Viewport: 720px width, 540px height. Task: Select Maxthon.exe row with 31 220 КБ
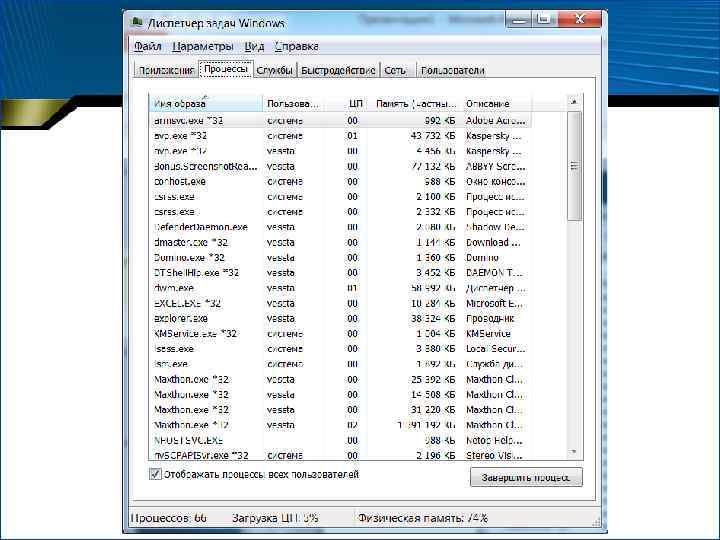(x=340, y=410)
